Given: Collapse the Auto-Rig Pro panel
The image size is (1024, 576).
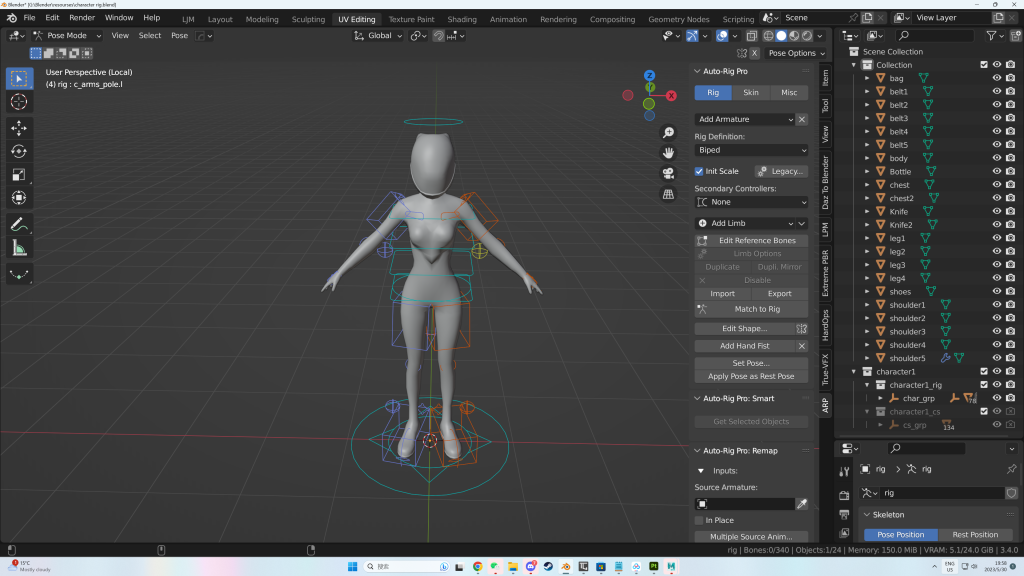Looking at the screenshot, I should 697,71.
